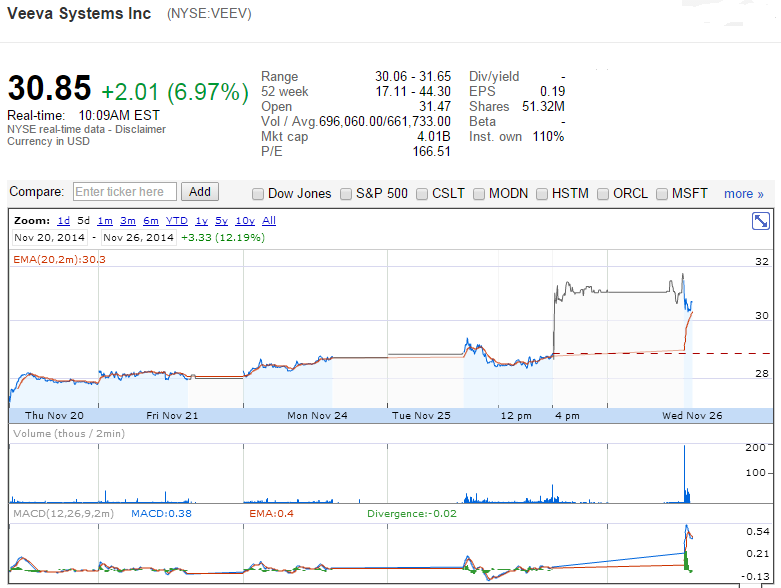Click the Add ticker button
Image resolution: width=781 pixels, height=588 pixels.
point(200,192)
